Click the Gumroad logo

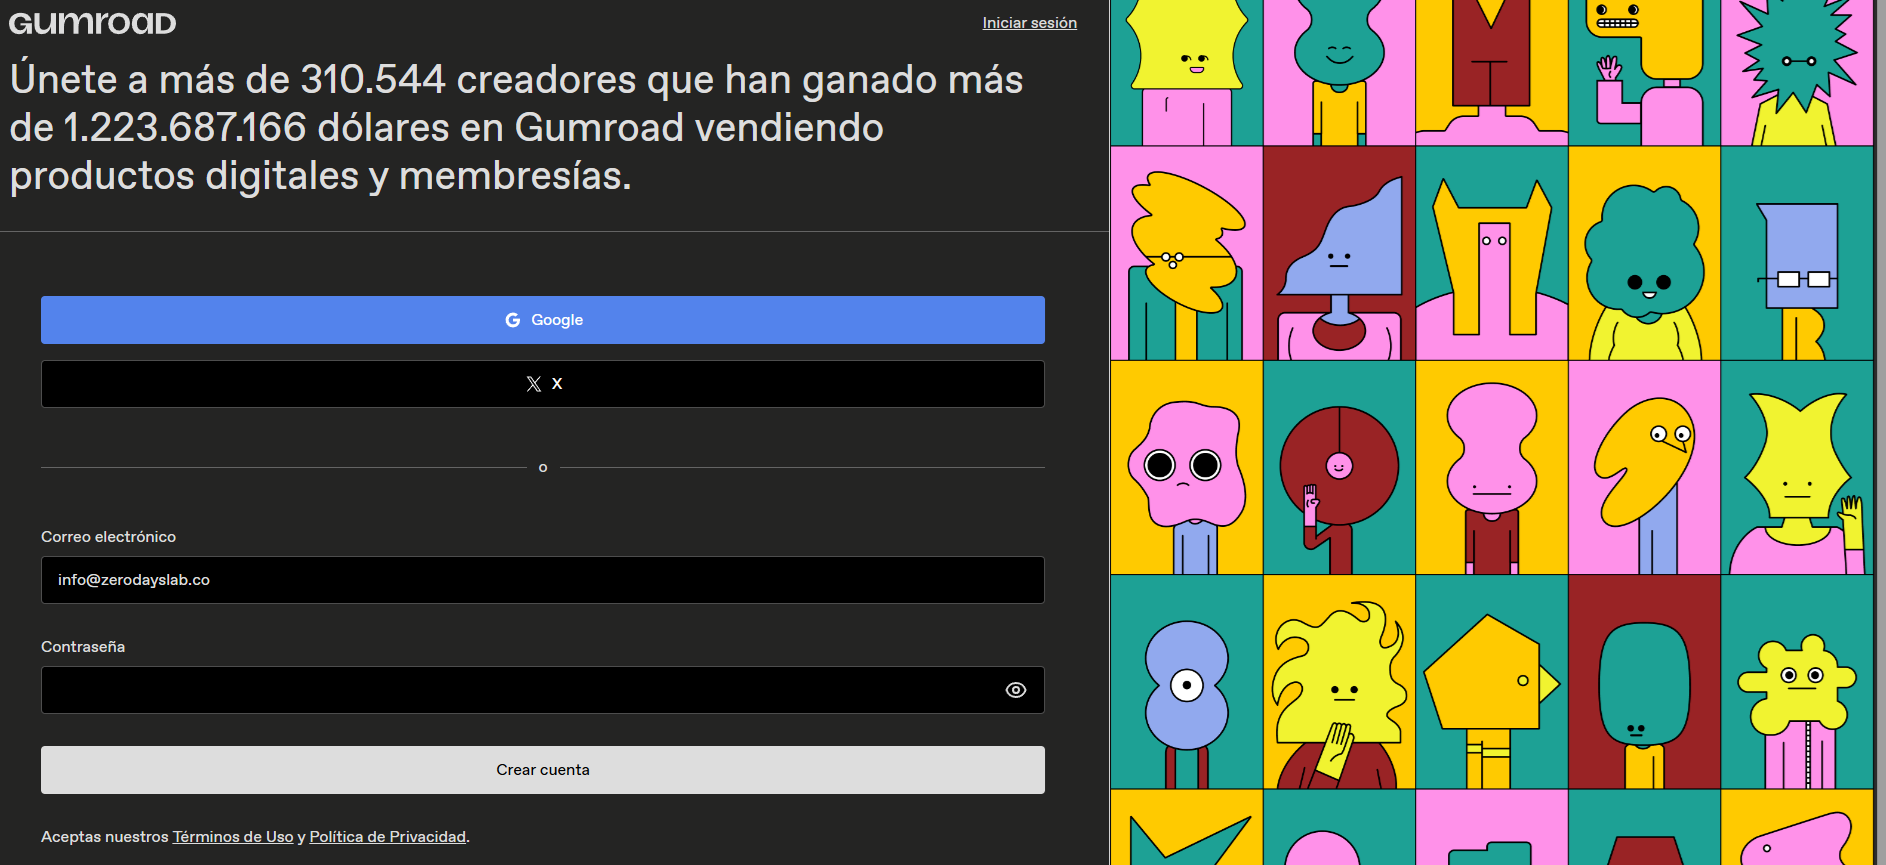tap(92, 23)
